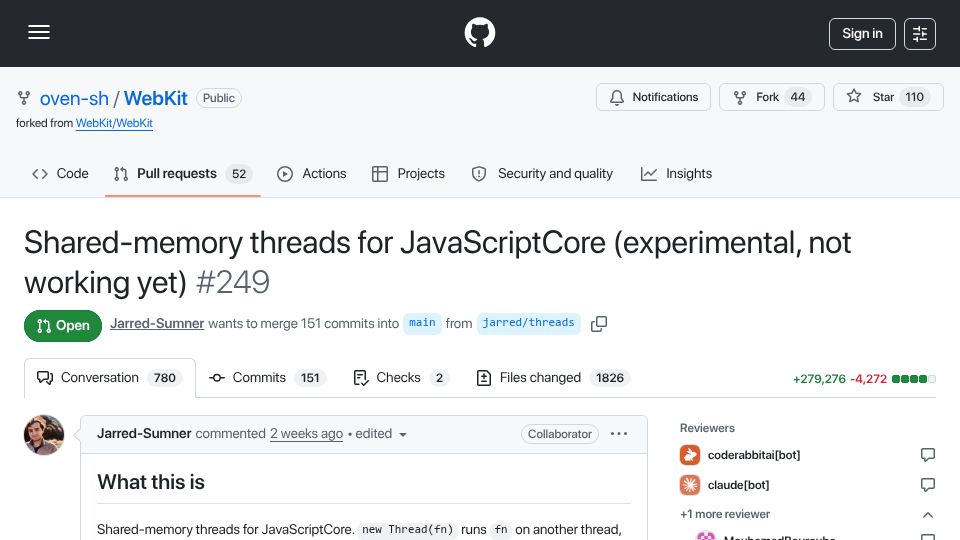Open coderabbitai[bot] reviewer link
The height and width of the screenshot is (540, 960).
(754, 455)
